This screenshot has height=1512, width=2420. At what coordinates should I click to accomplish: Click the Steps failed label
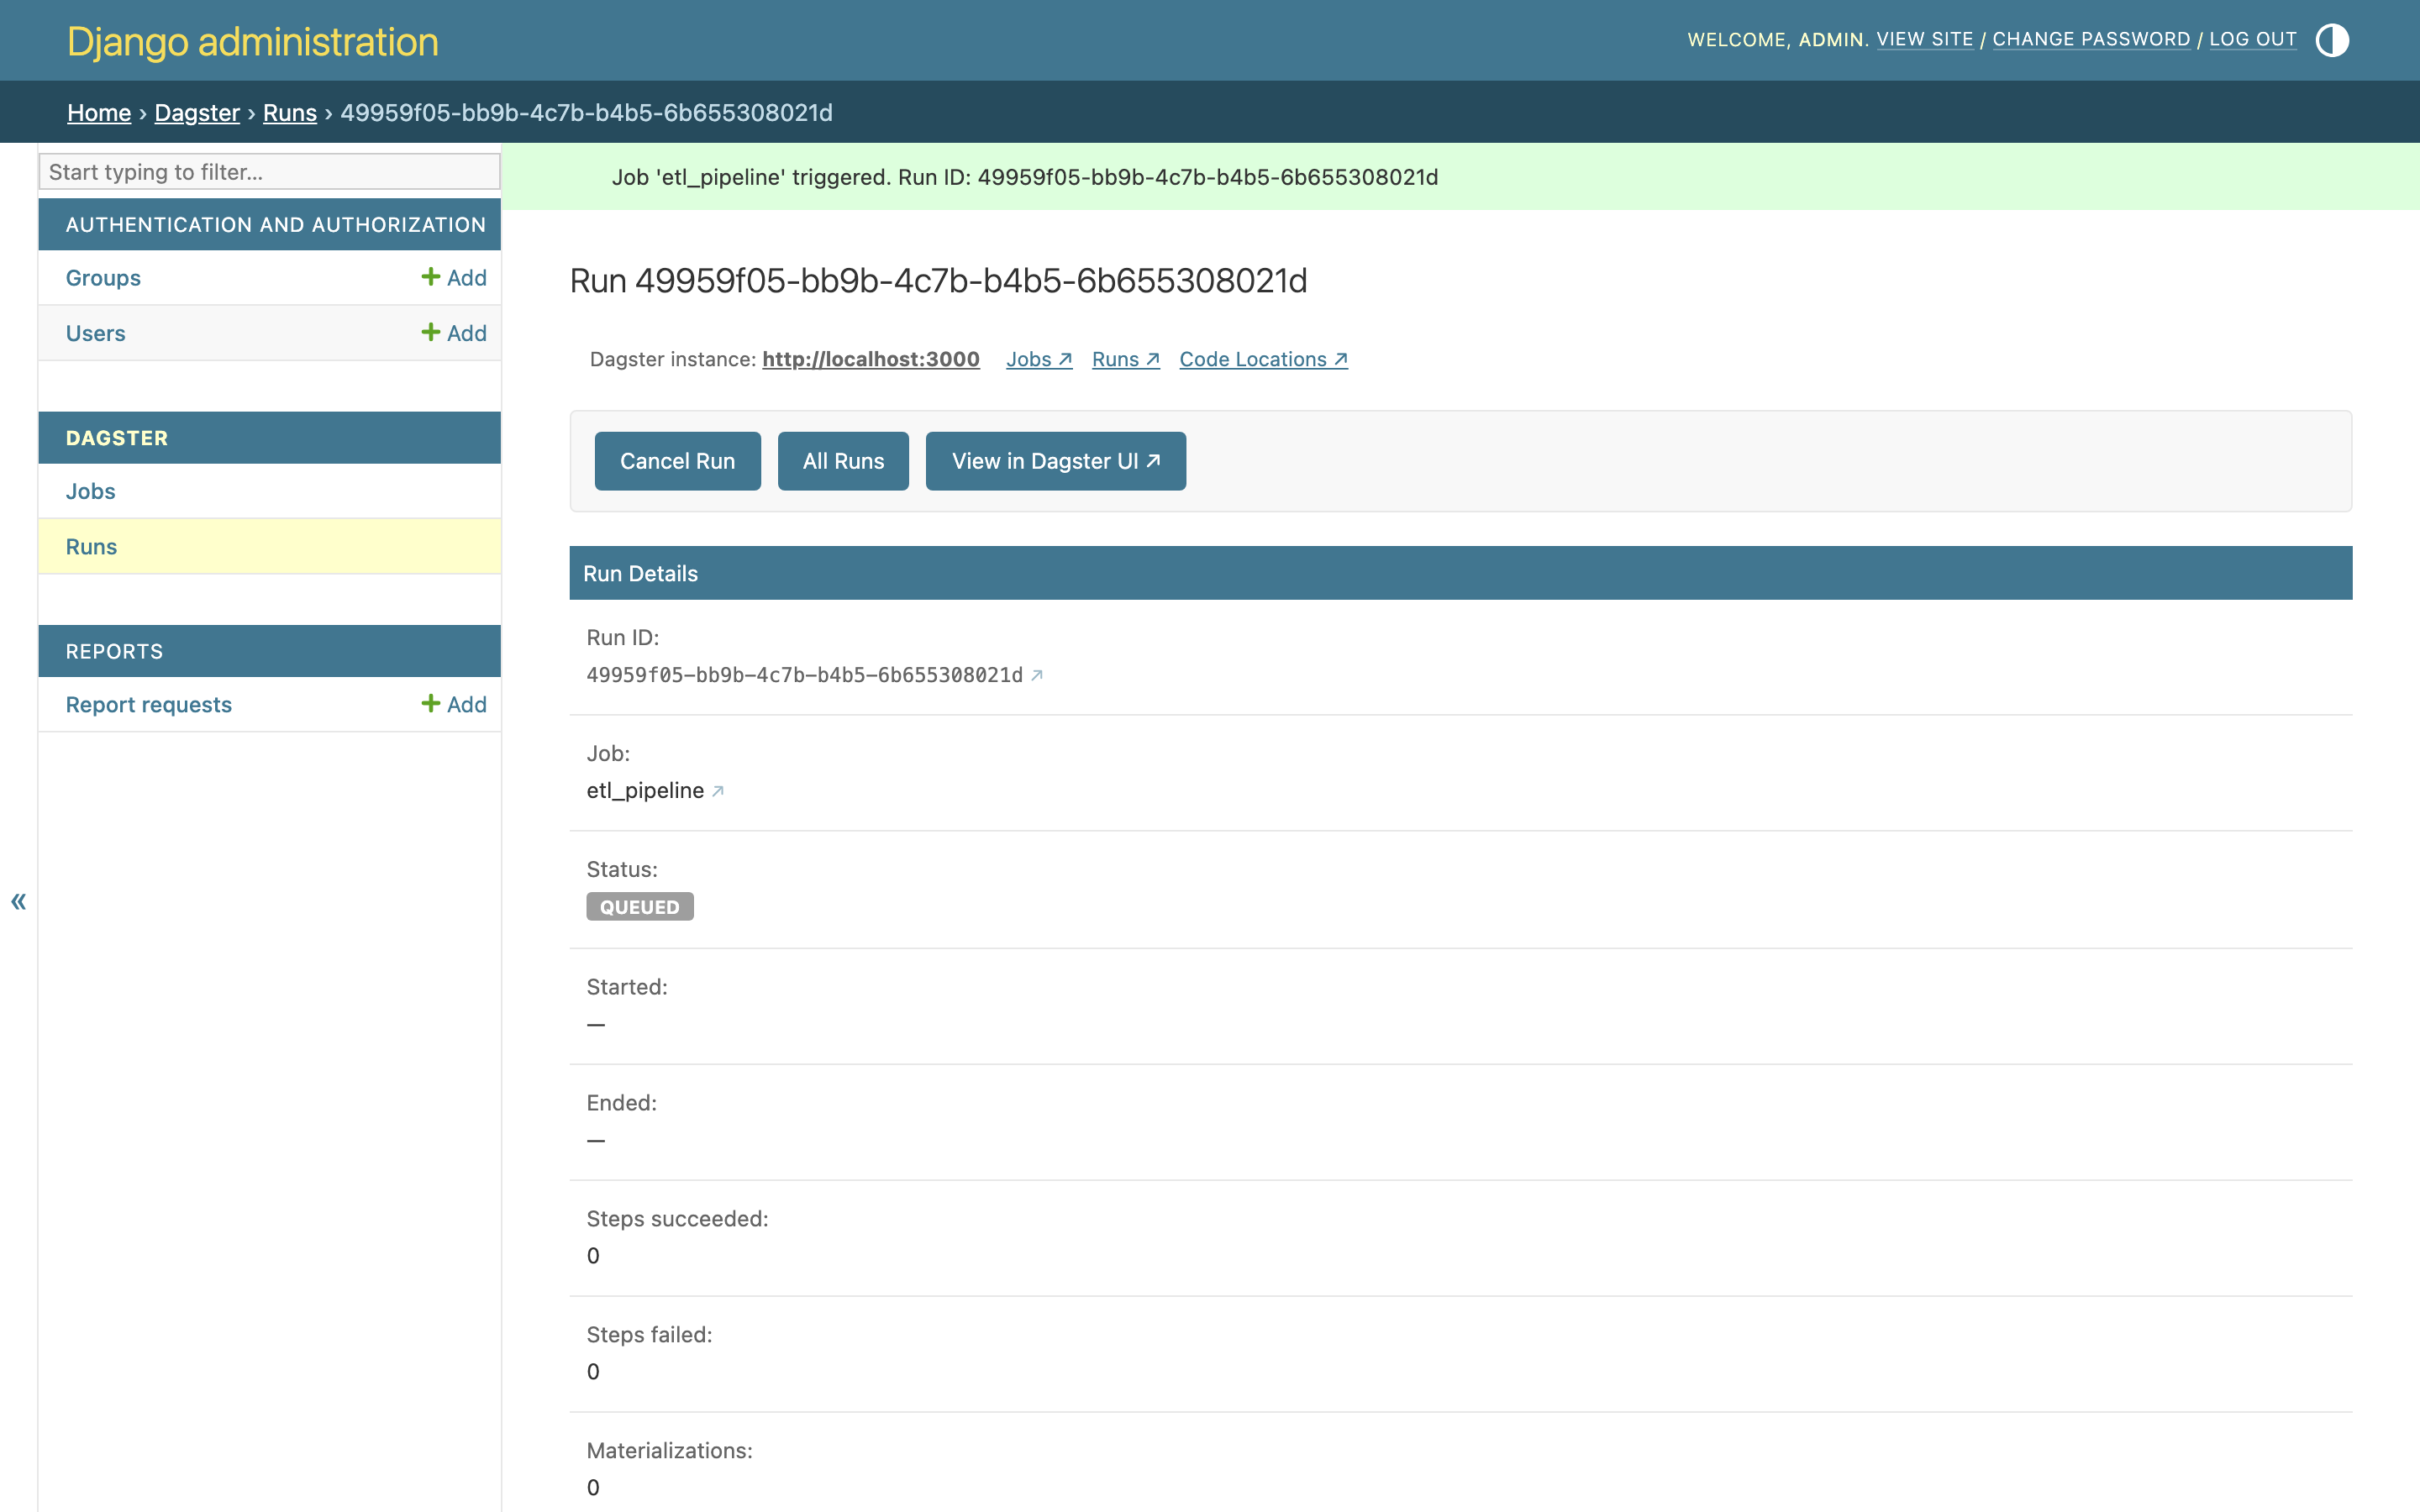650,1335
